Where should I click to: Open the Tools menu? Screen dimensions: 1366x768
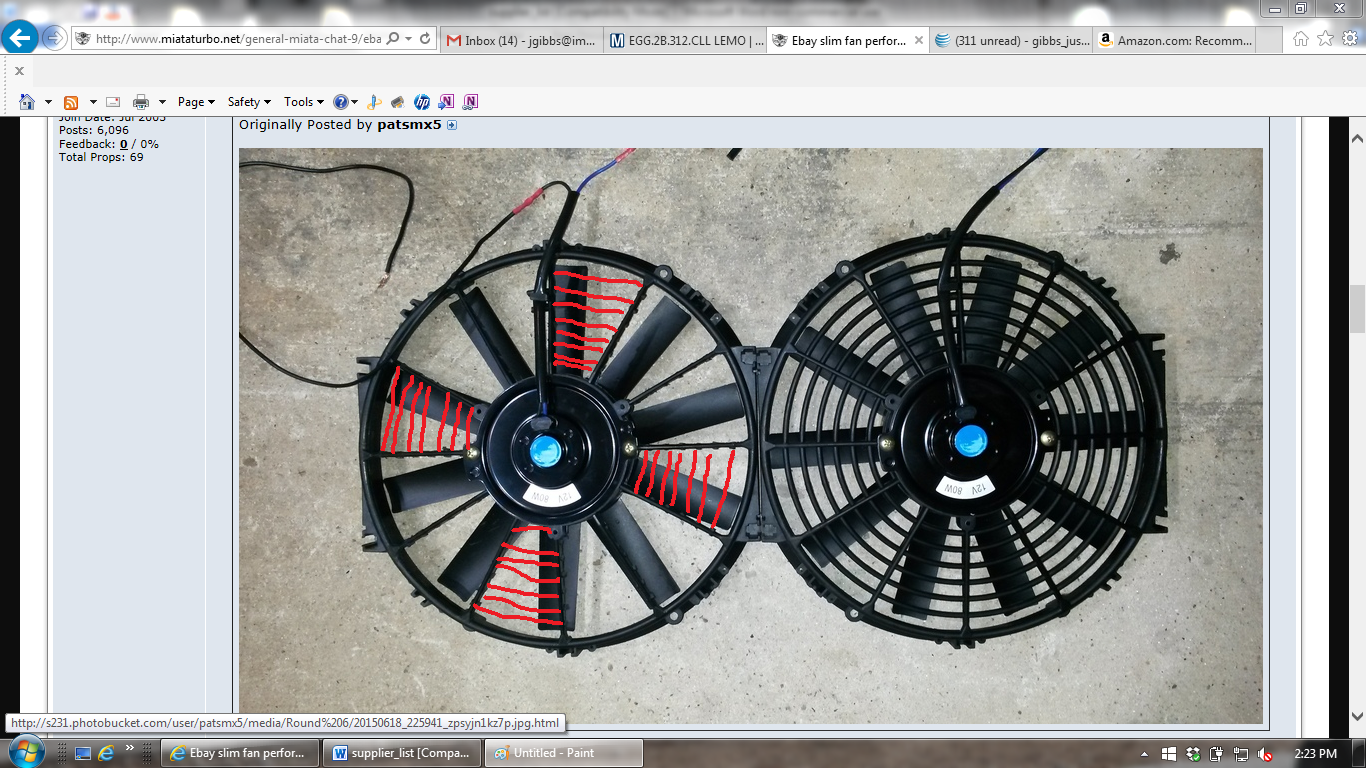pos(304,102)
